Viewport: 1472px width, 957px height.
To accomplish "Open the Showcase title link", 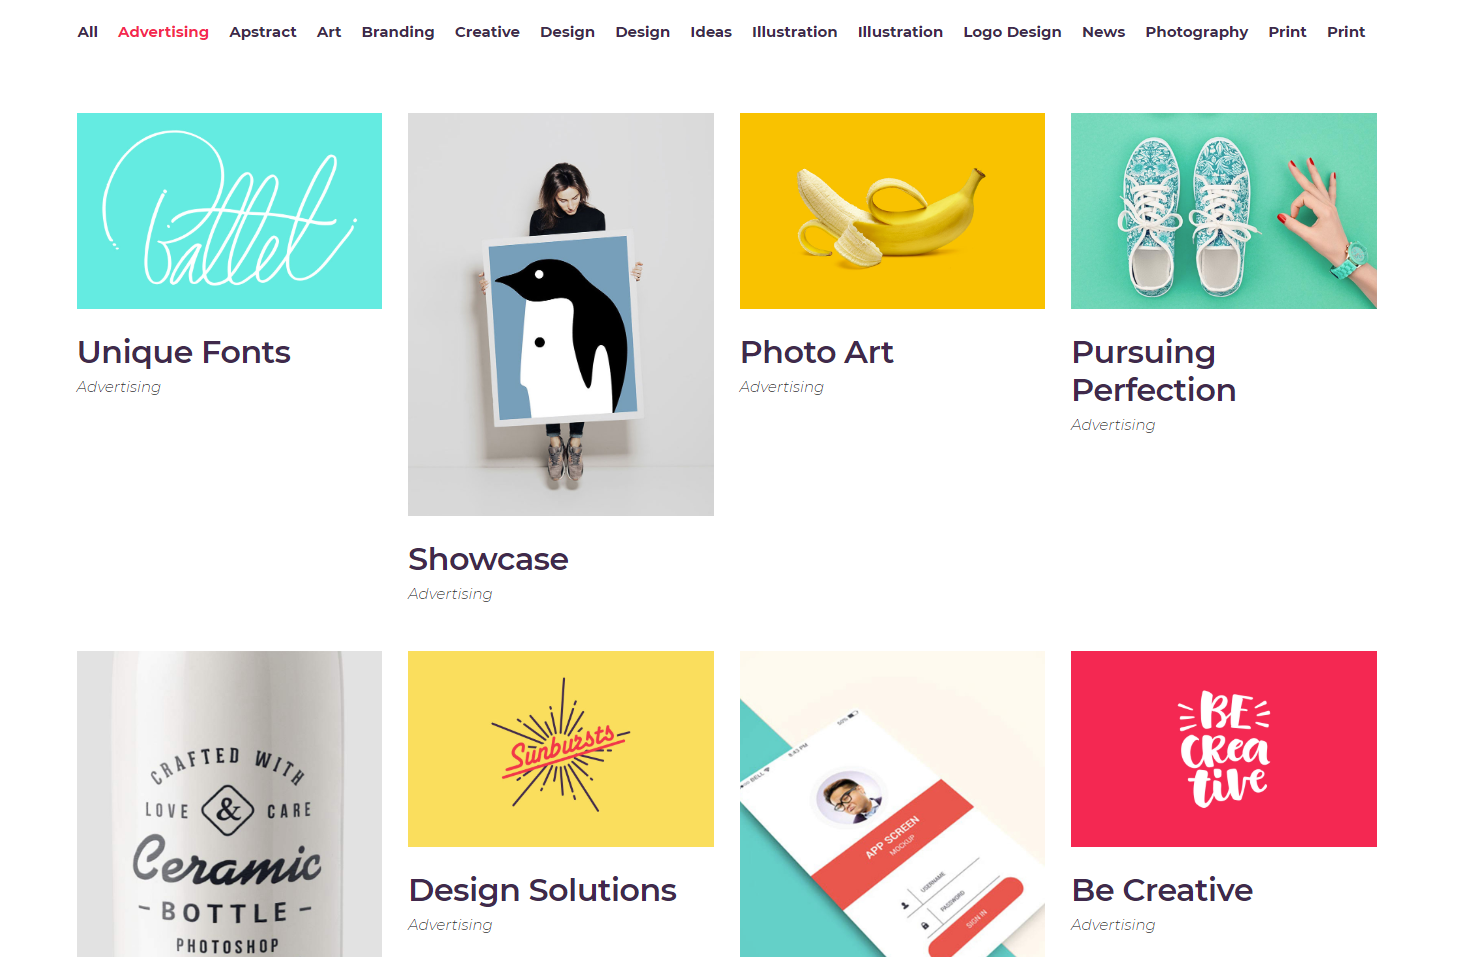I will (x=488, y=559).
